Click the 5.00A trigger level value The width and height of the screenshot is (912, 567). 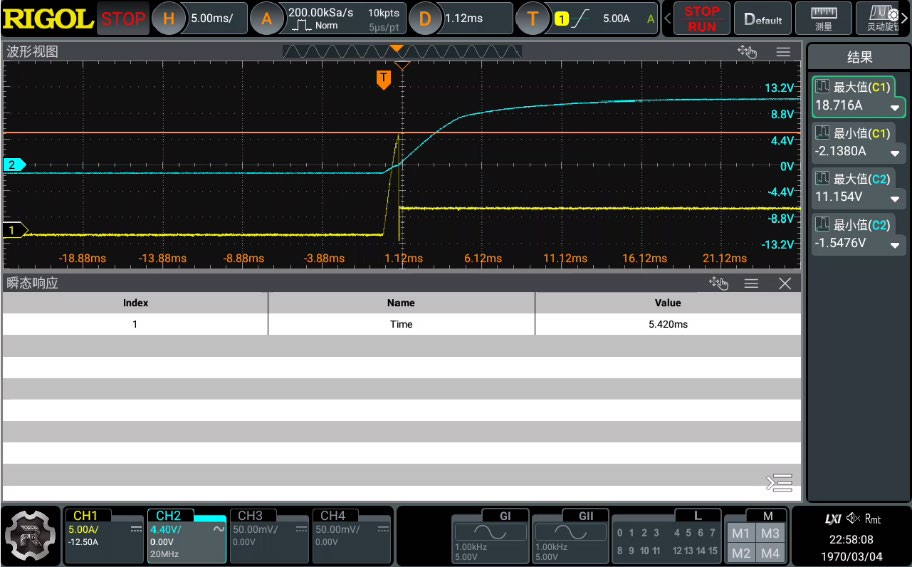[x=616, y=19]
